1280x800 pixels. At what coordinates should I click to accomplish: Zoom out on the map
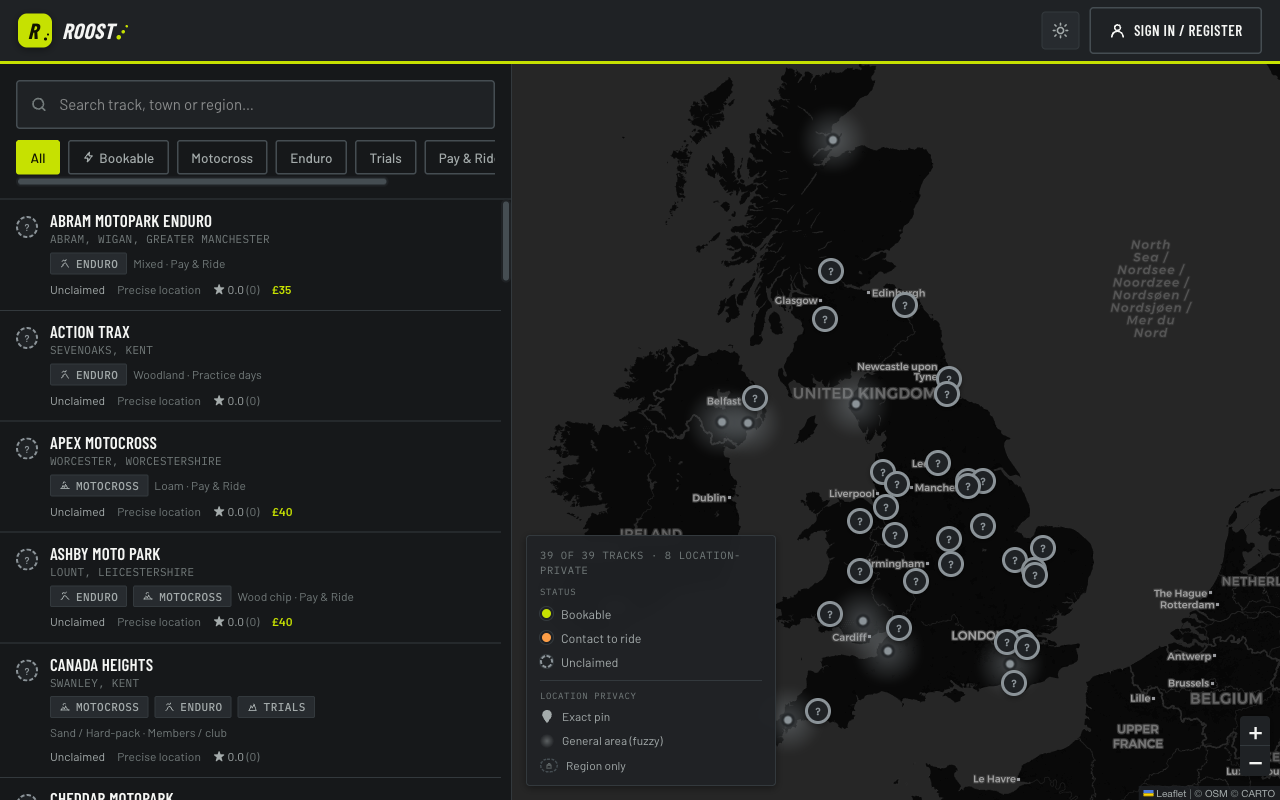(x=1255, y=762)
